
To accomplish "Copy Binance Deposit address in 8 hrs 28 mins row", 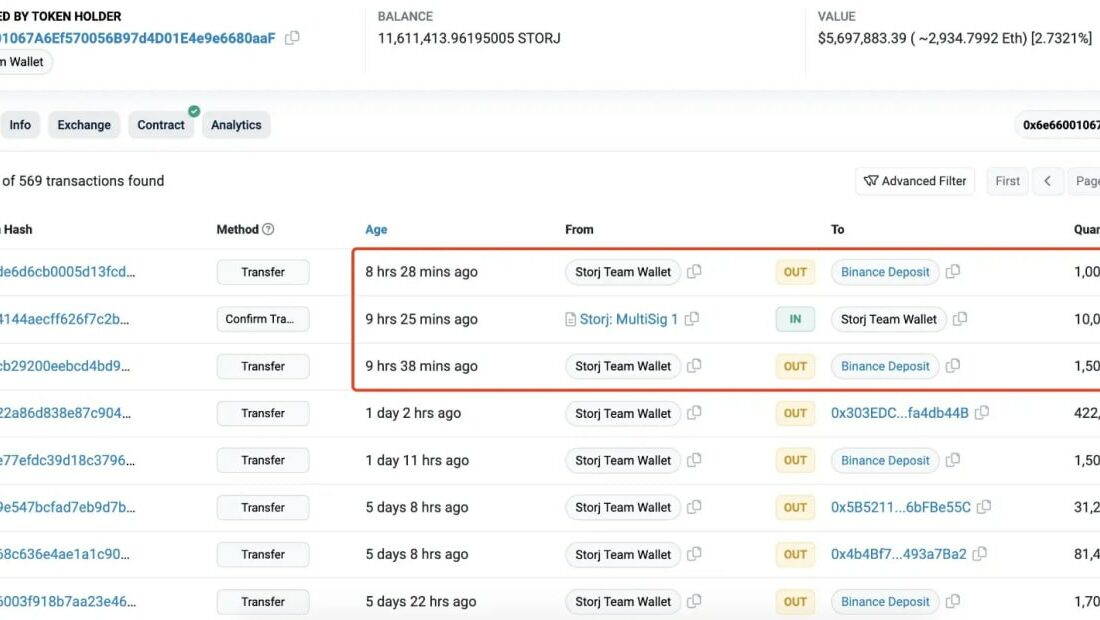I will tap(953, 271).
